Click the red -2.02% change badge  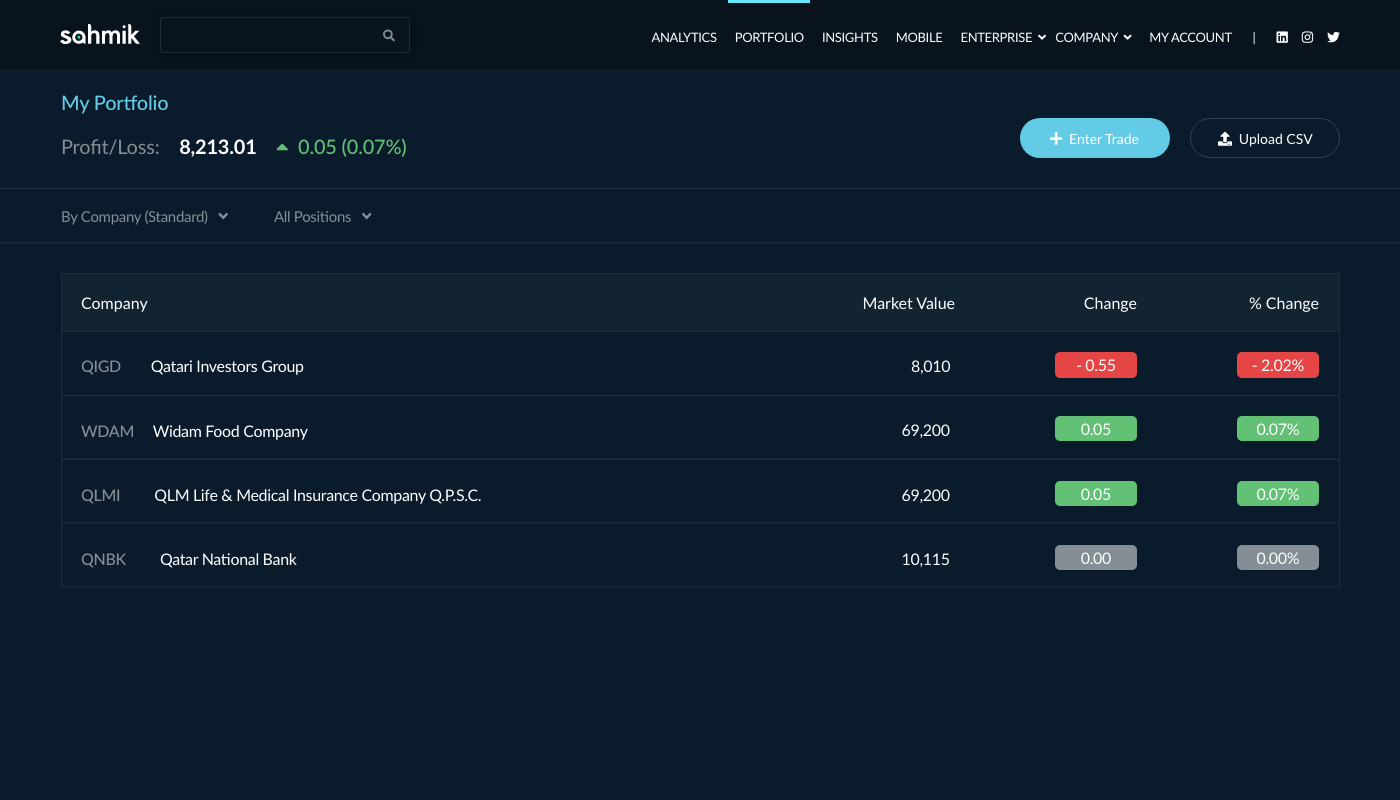[1278, 365]
